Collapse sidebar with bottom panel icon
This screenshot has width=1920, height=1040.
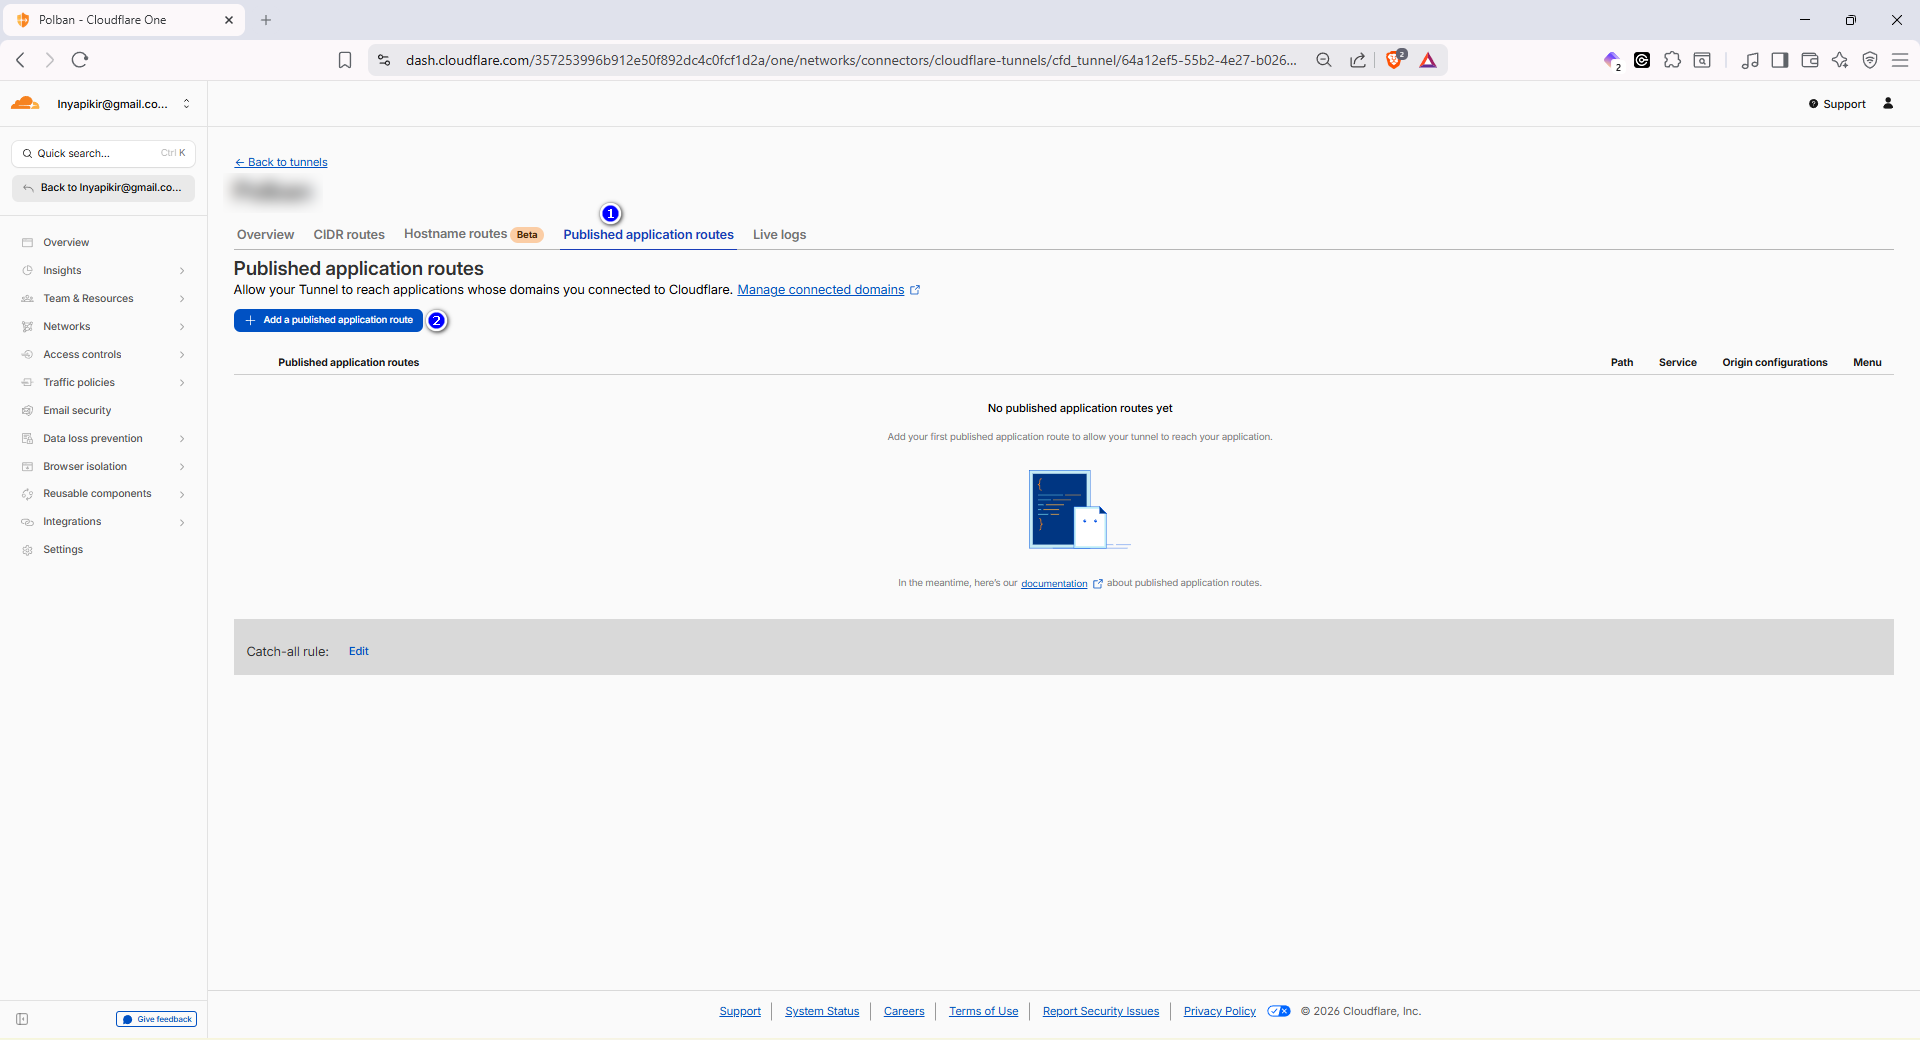click(22, 1019)
